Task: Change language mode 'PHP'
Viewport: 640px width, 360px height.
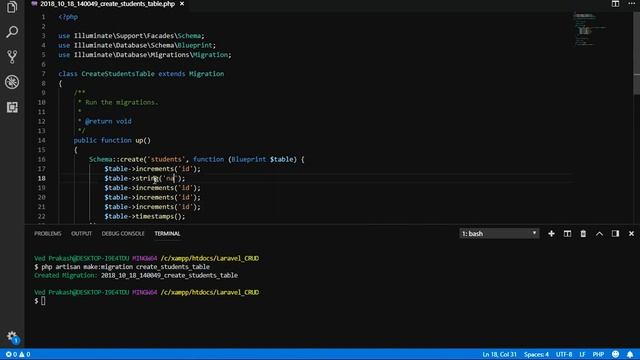Action: coord(598,354)
